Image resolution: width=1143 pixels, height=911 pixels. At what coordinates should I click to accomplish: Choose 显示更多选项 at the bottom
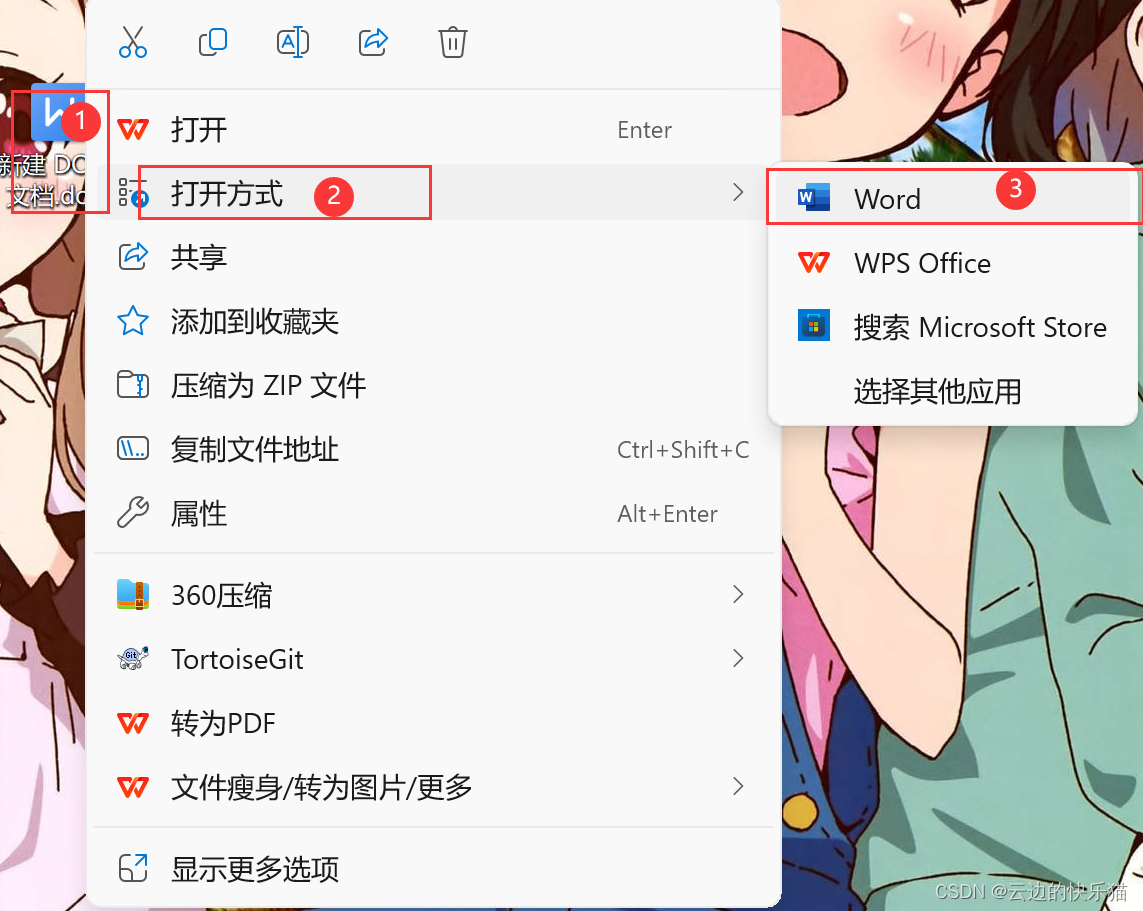click(x=434, y=869)
